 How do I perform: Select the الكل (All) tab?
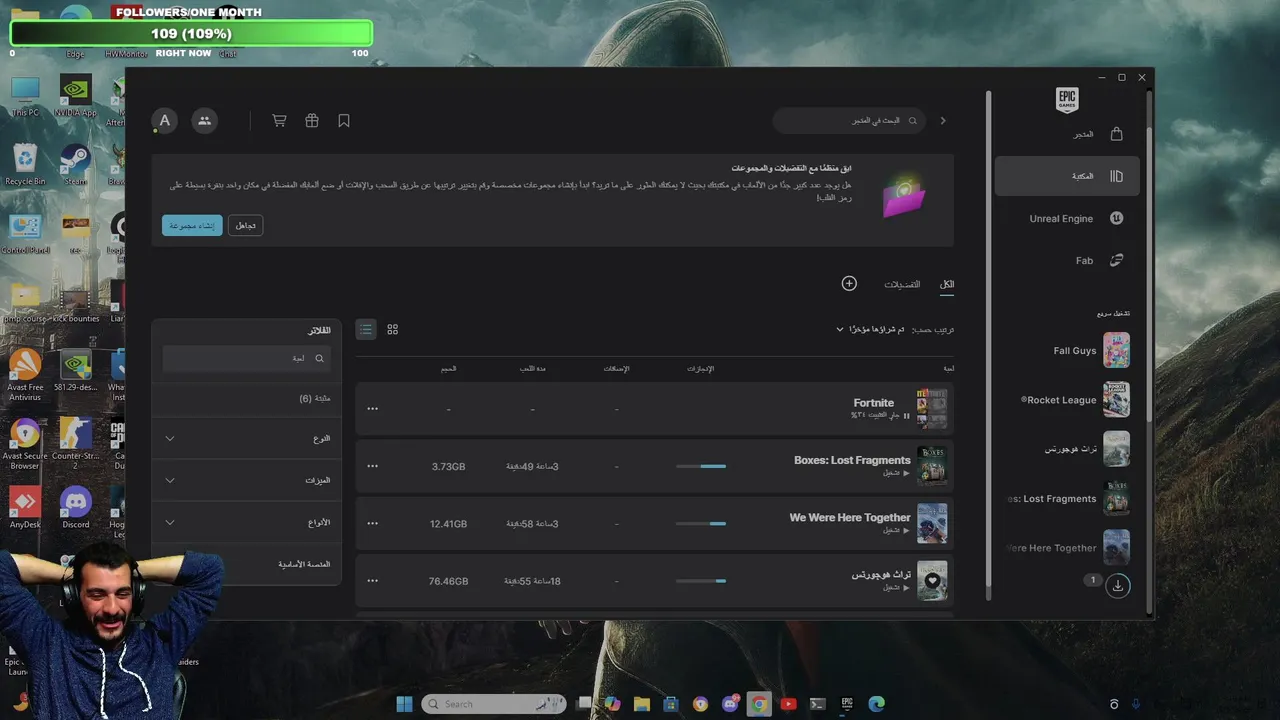point(946,285)
